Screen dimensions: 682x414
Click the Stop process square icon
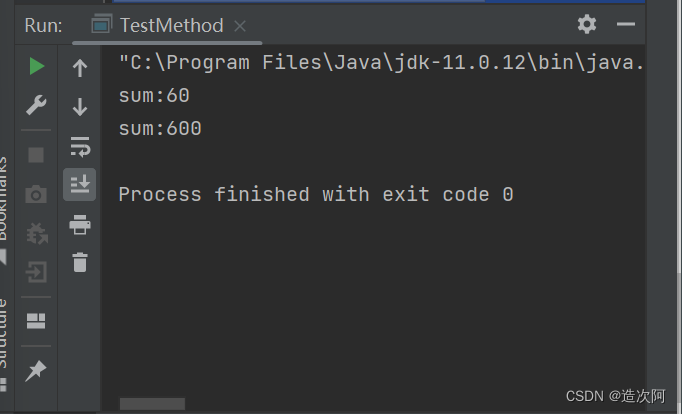coord(36,155)
